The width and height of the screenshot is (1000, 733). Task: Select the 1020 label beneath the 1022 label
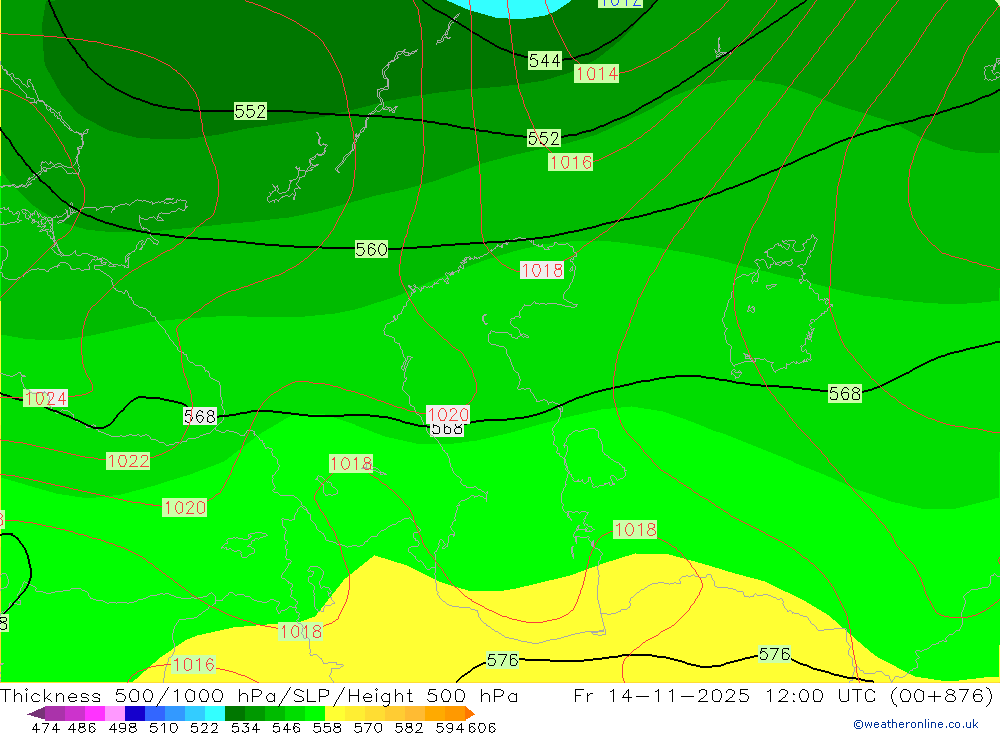click(184, 508)
